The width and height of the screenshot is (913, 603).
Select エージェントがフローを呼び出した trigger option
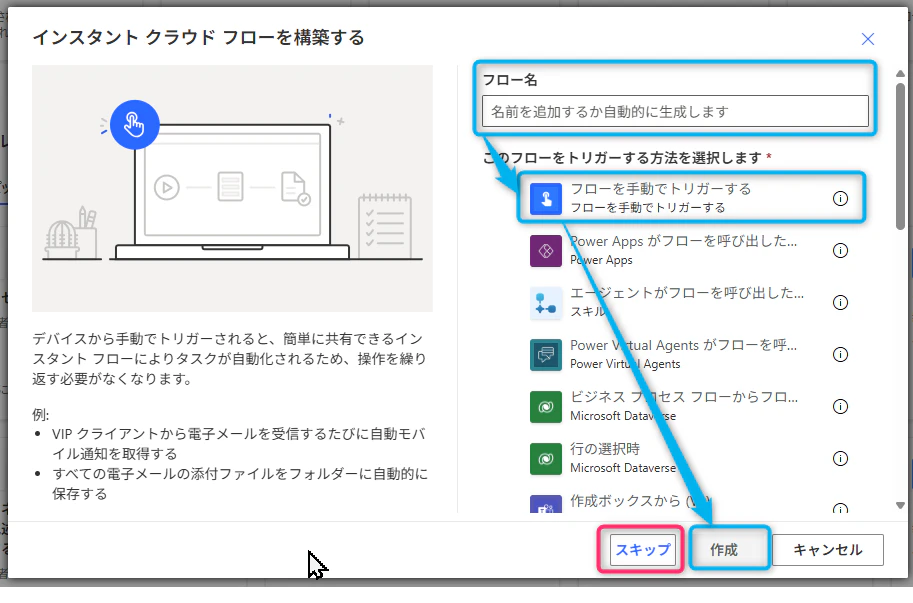pyautogui.click(x=691, y=303)
